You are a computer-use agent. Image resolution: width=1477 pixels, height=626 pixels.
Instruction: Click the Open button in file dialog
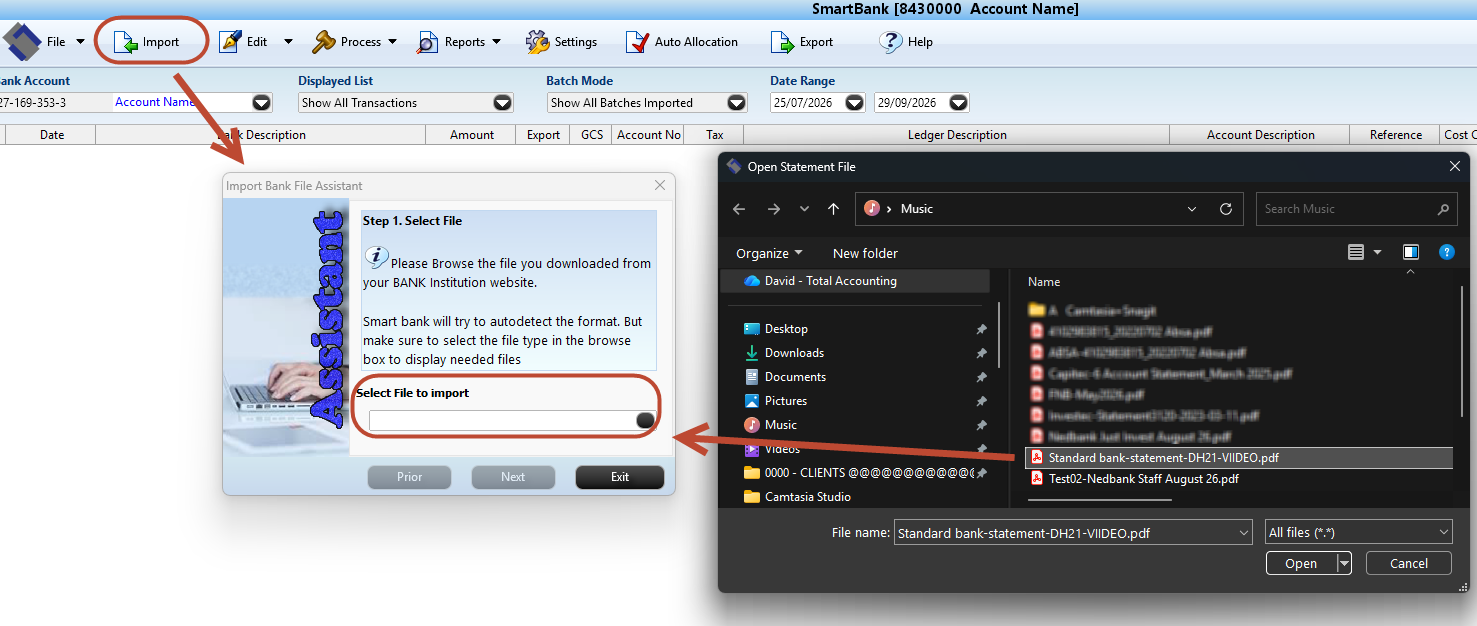1300,563
